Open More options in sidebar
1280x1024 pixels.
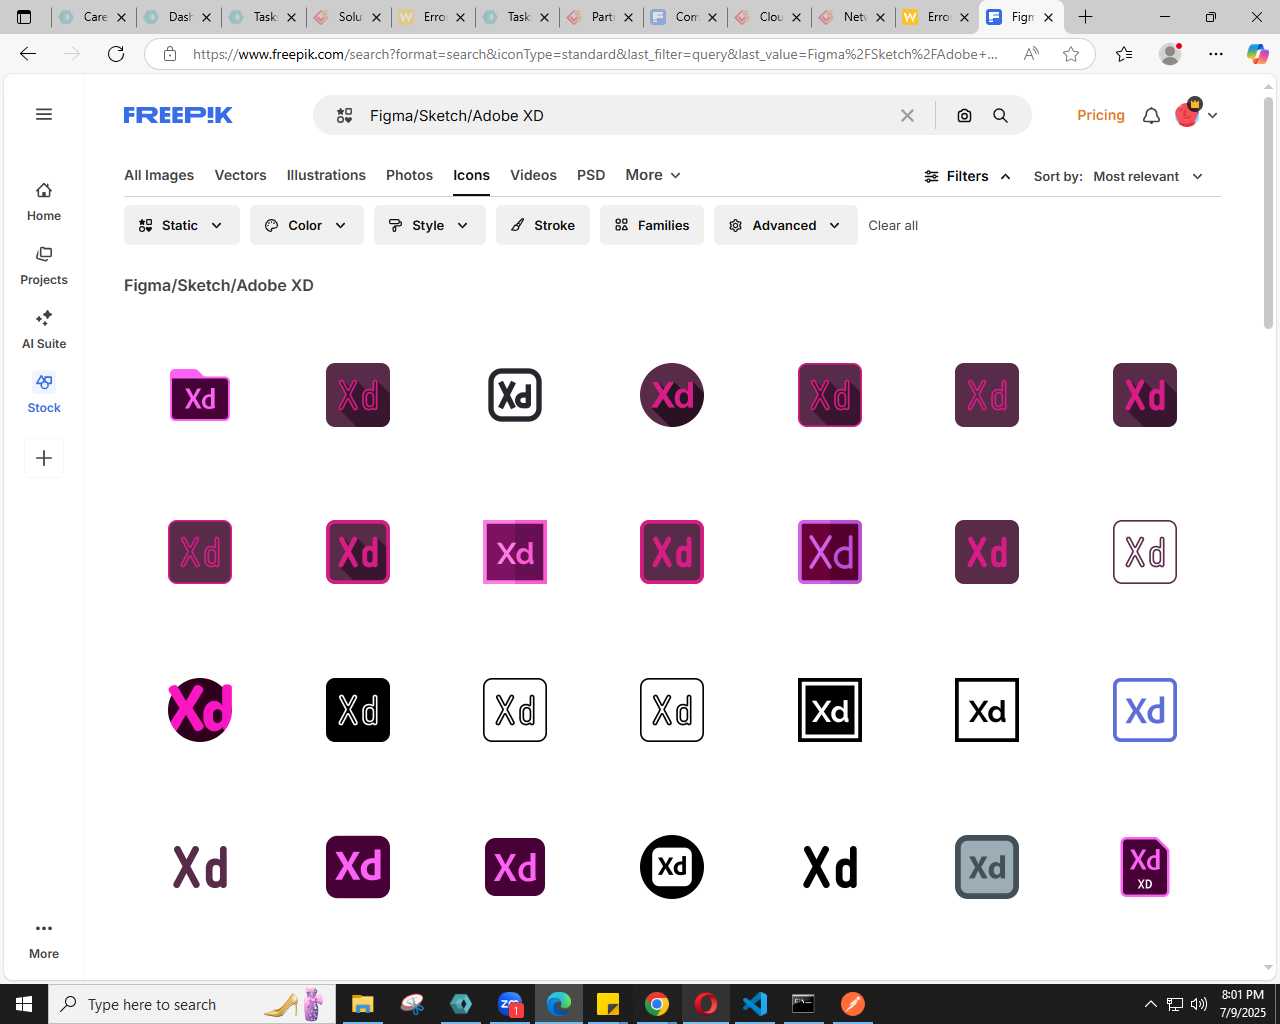pos(44,940)
